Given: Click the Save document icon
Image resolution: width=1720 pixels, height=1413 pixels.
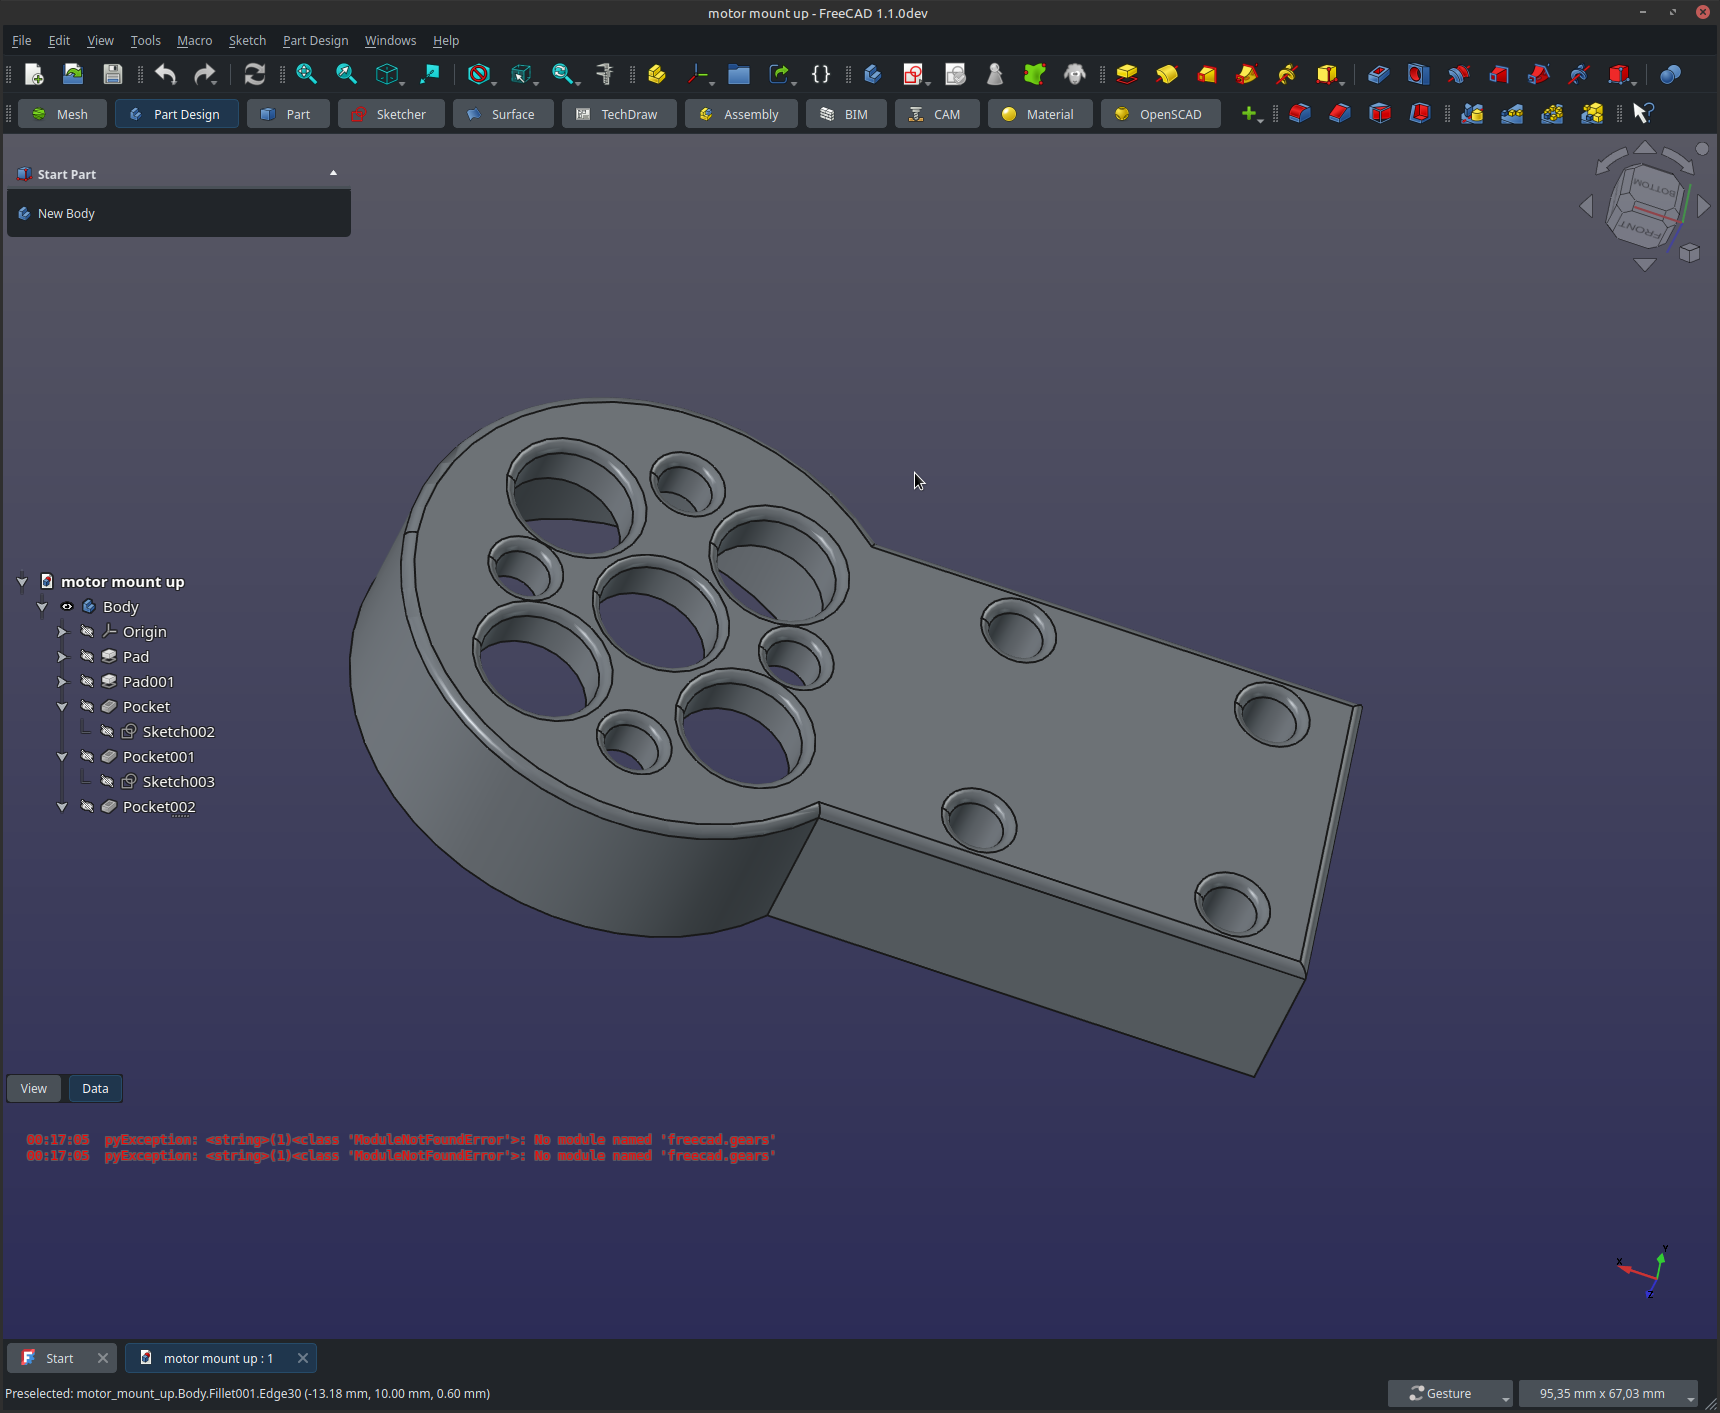Looking at the screenshot, I should coord(113,74).
